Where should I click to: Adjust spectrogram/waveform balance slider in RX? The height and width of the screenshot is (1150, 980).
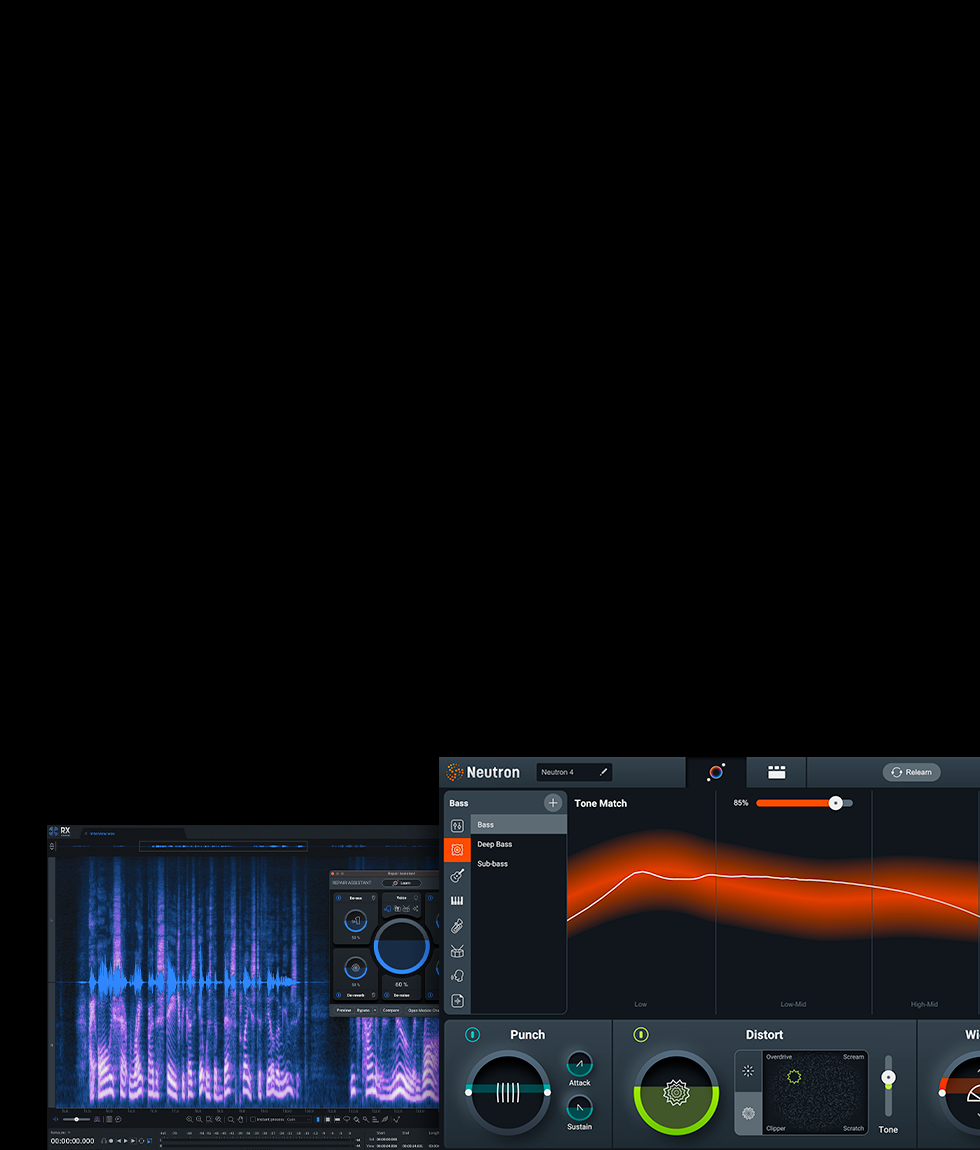pyautogui.click(x=76, y=1119)
